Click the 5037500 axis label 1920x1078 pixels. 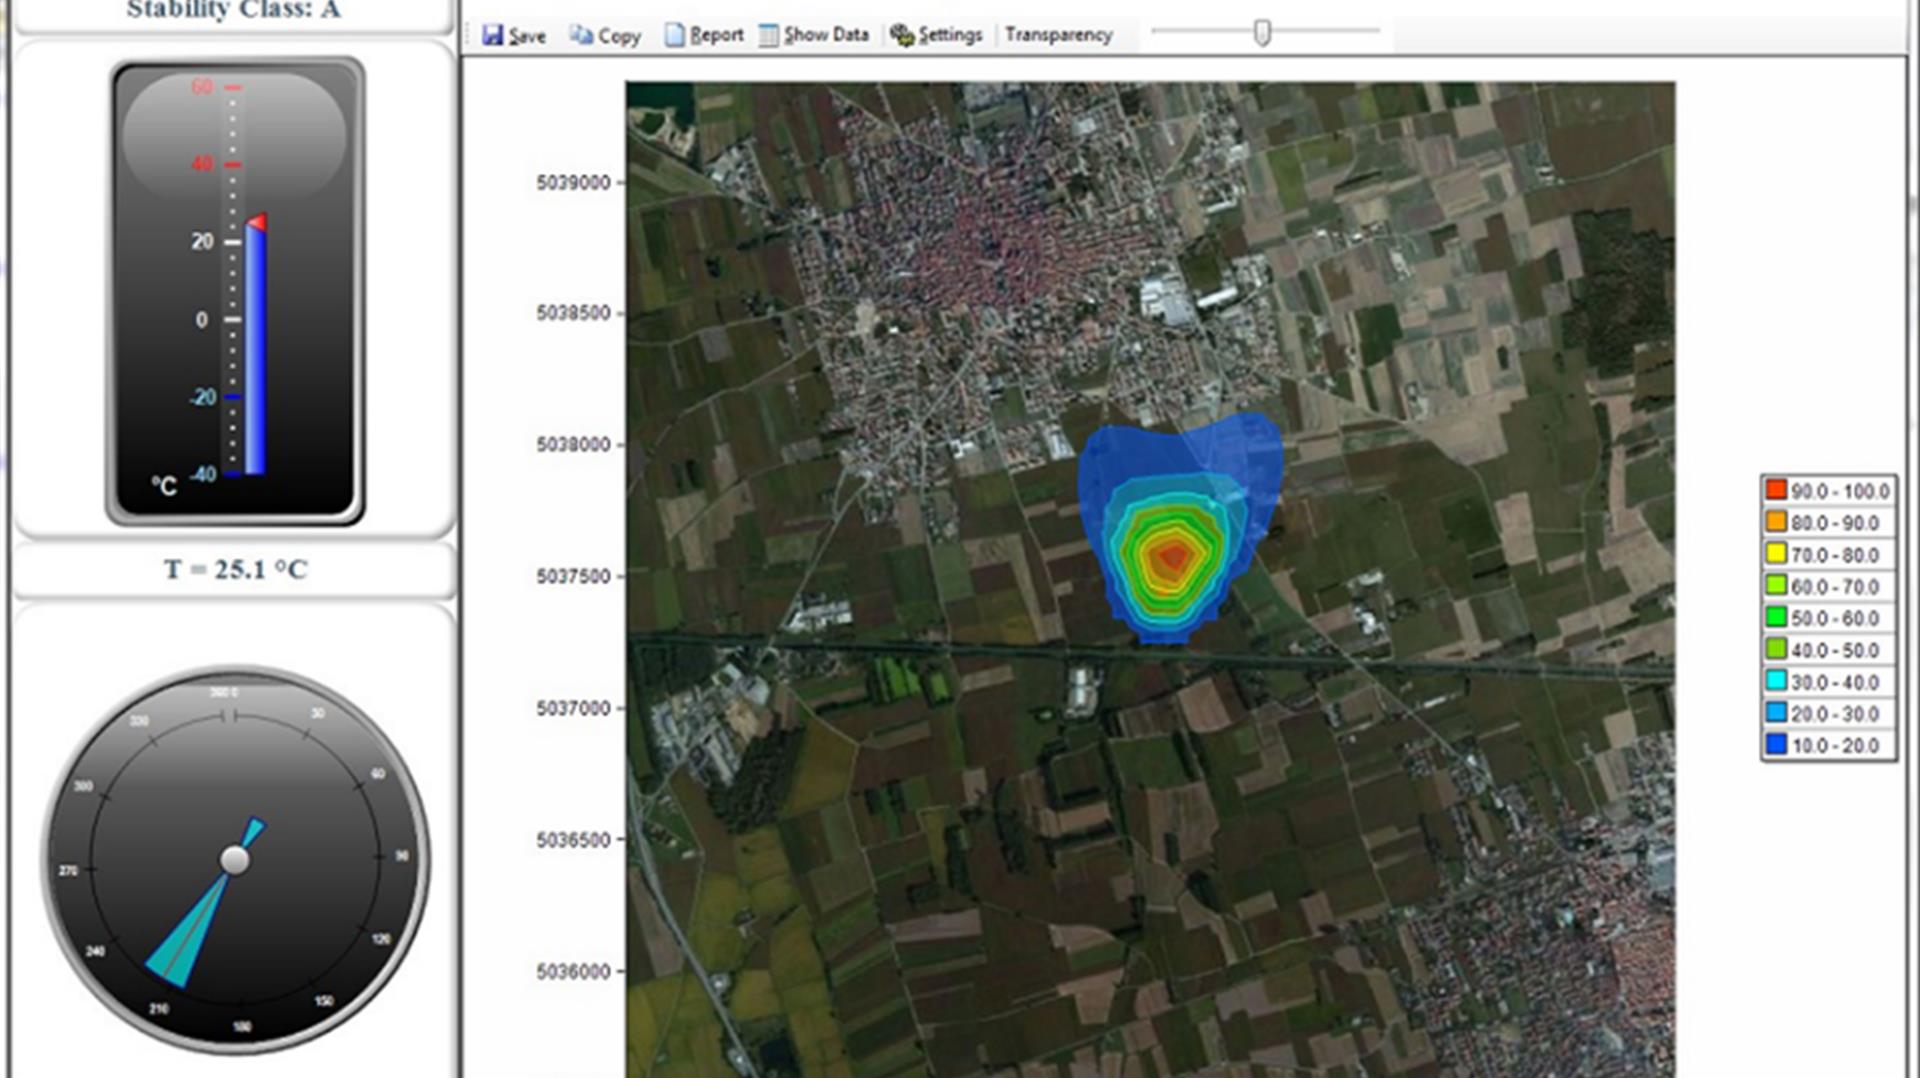[573, 577]
